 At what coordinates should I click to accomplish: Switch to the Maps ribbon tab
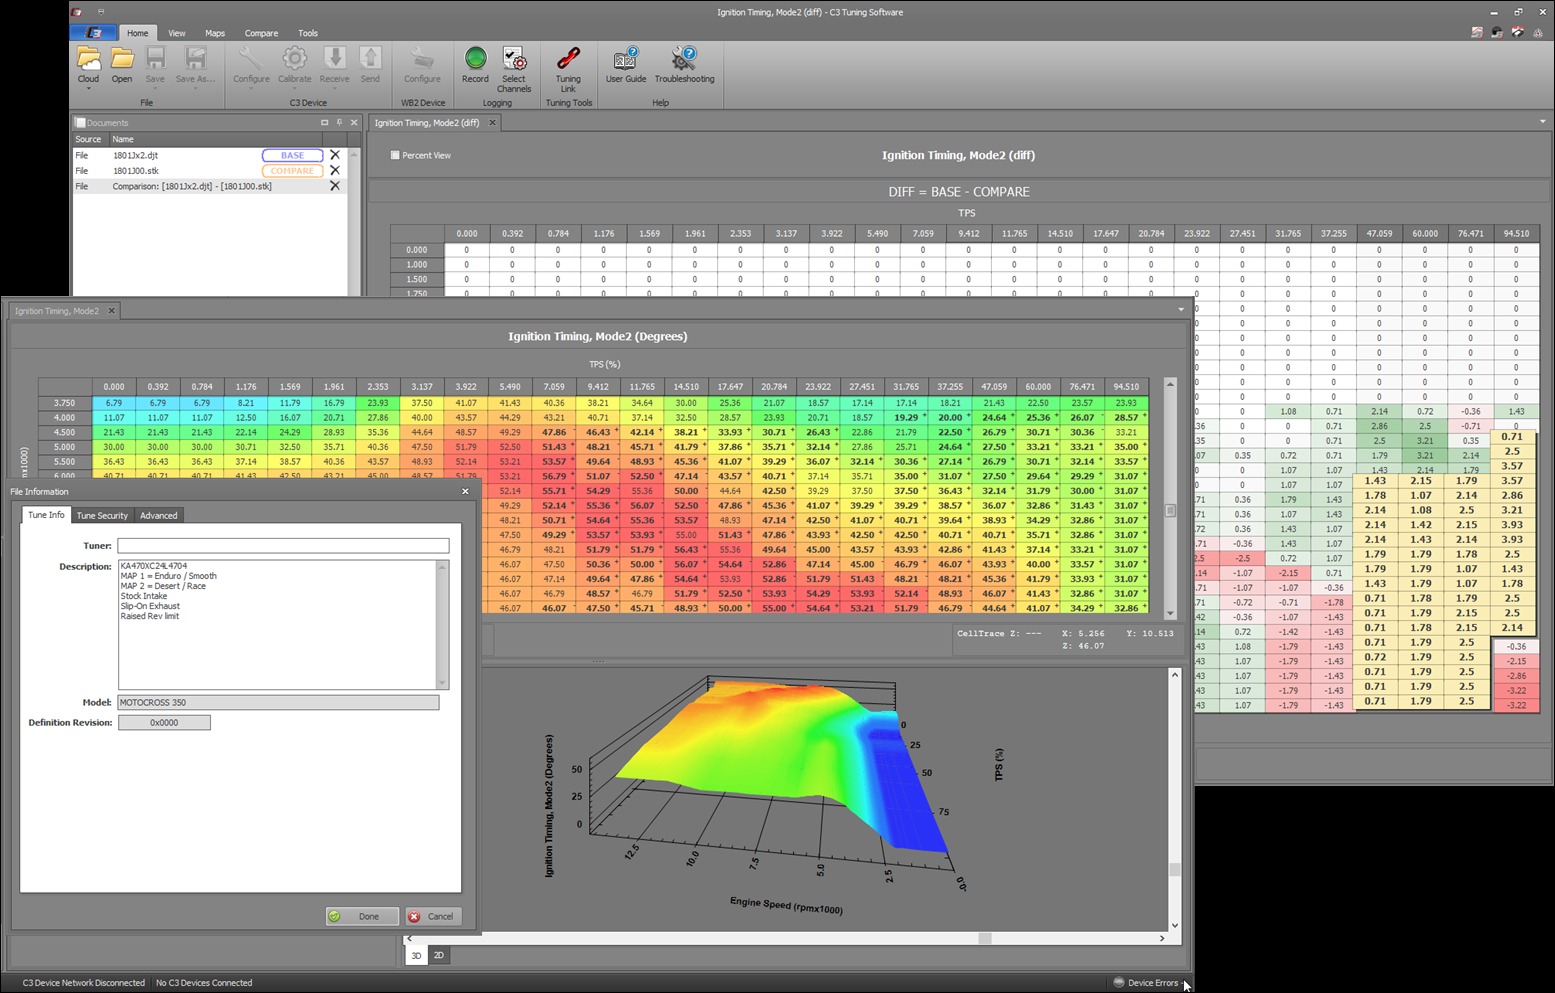coord(215,33)
